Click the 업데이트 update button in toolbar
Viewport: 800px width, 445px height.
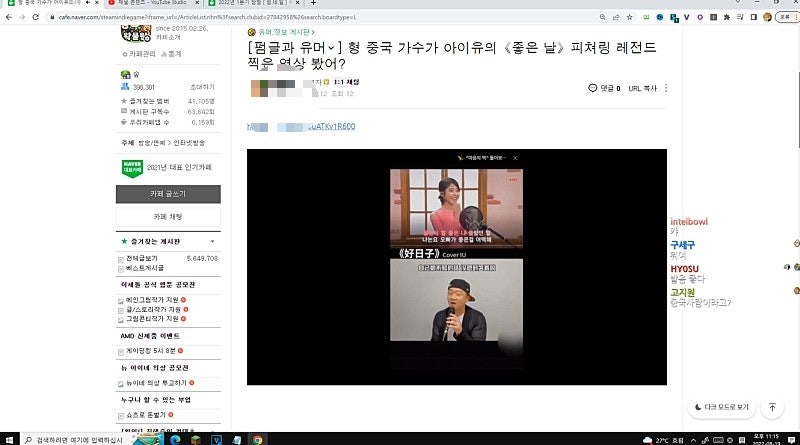pyautogui.click(x=786, y=17)
